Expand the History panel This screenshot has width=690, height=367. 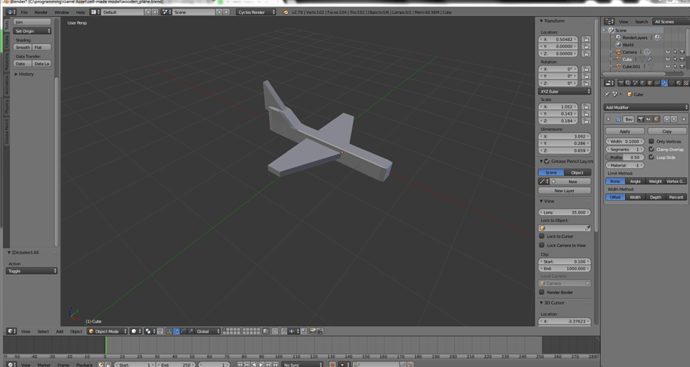24,74
